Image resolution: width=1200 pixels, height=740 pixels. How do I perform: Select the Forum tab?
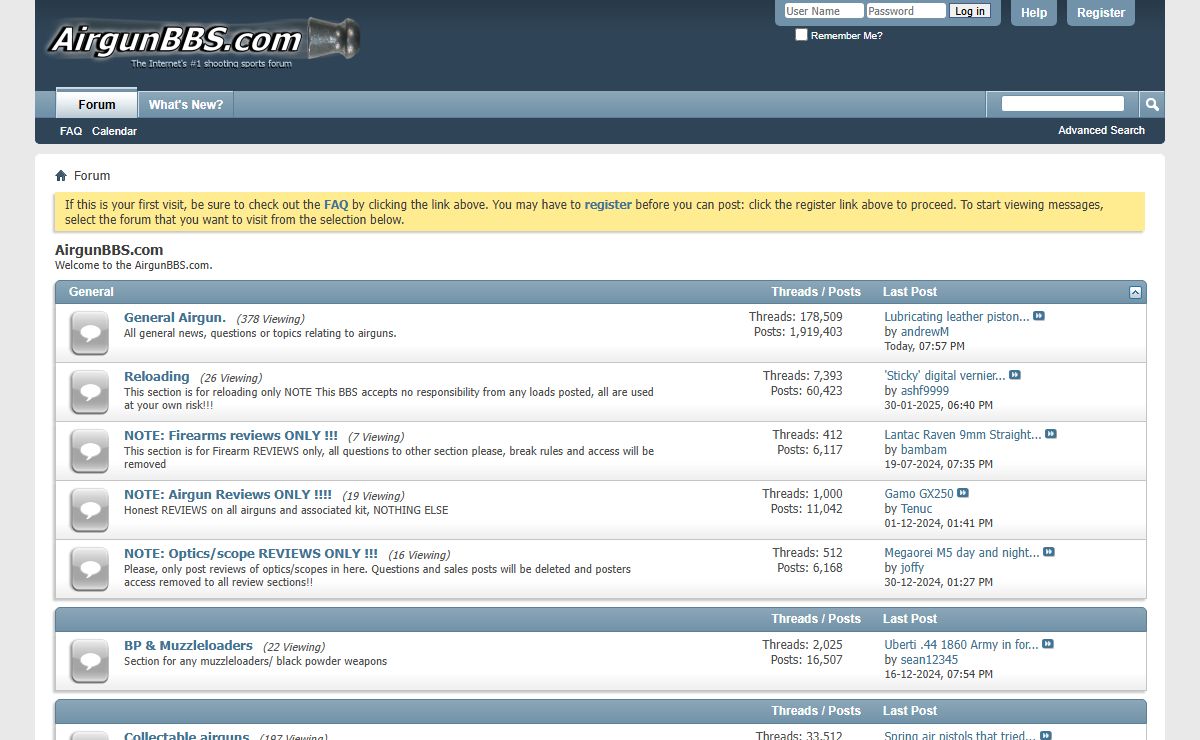pyautogui.click(x=97, y=104)
